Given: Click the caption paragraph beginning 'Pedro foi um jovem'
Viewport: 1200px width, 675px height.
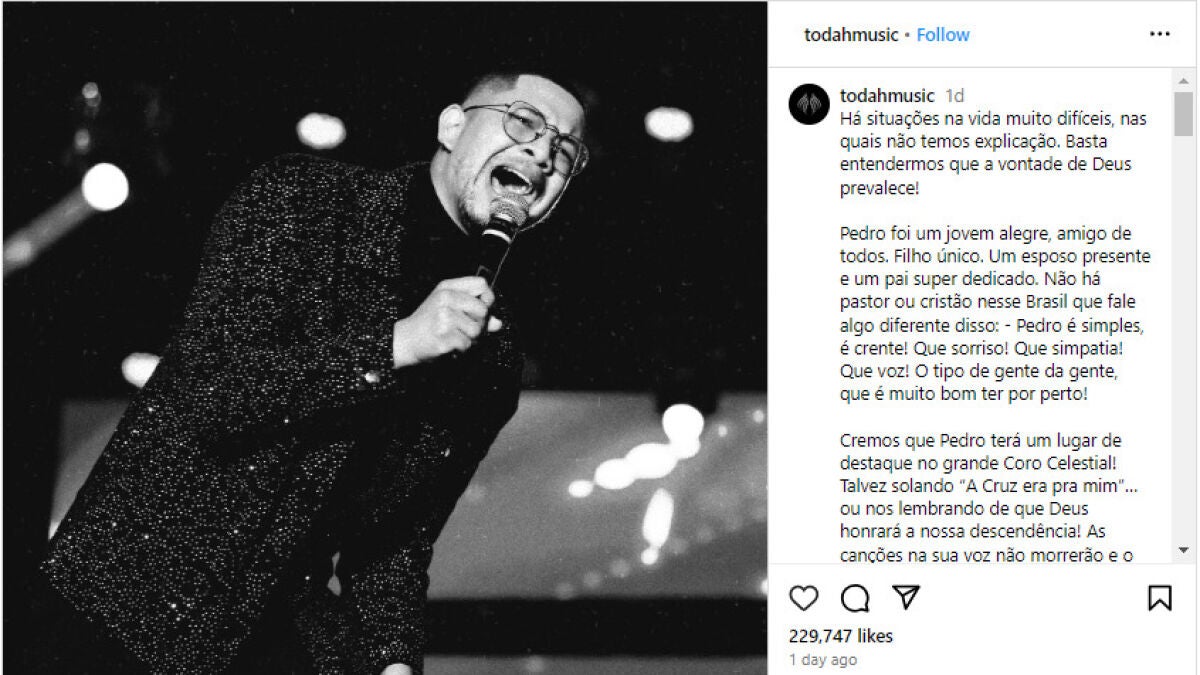Looking at the screenshot, I should pyautogui.click(x=995, y=313).
